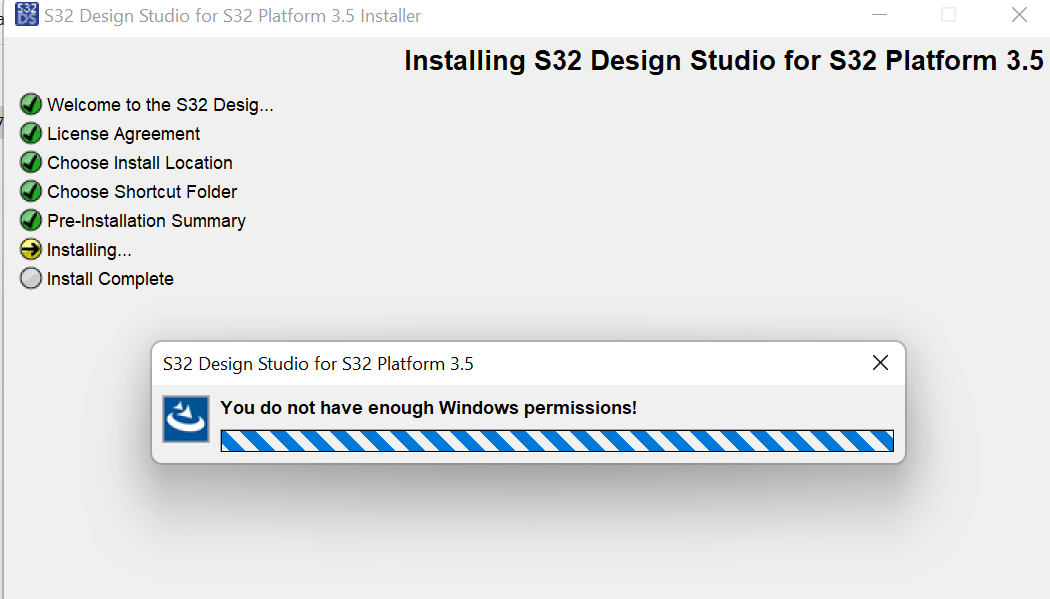Viewport: 1050px width, 599px height.
Task: Click the check icon for Choose Install Location
Action: pyautogui.click(x=30, y=162)
